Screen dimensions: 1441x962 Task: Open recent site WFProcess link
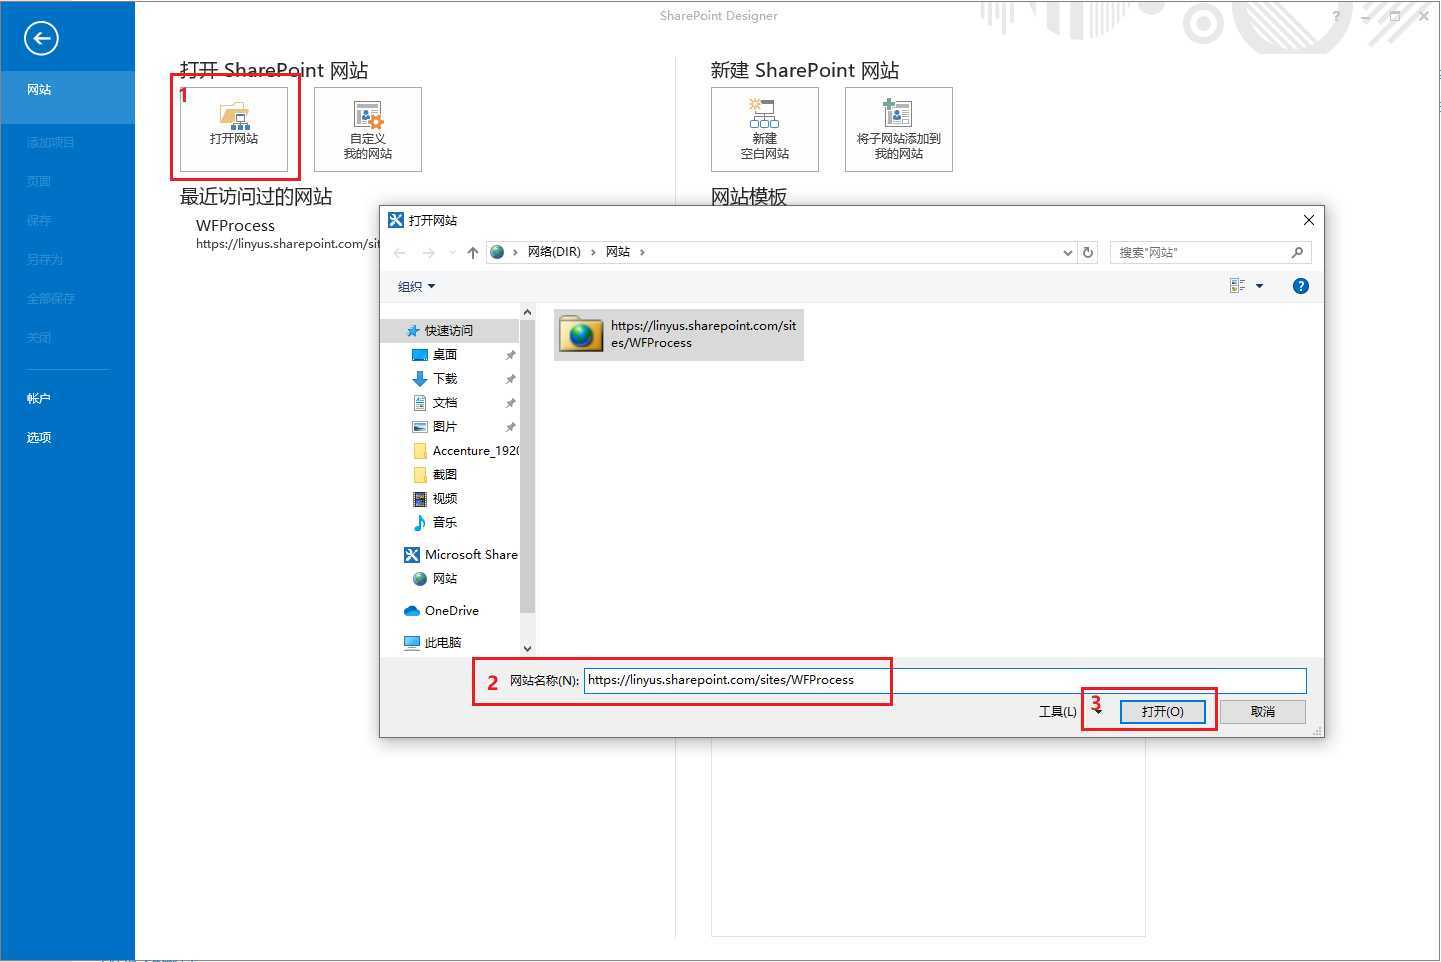tap(288, 234)
